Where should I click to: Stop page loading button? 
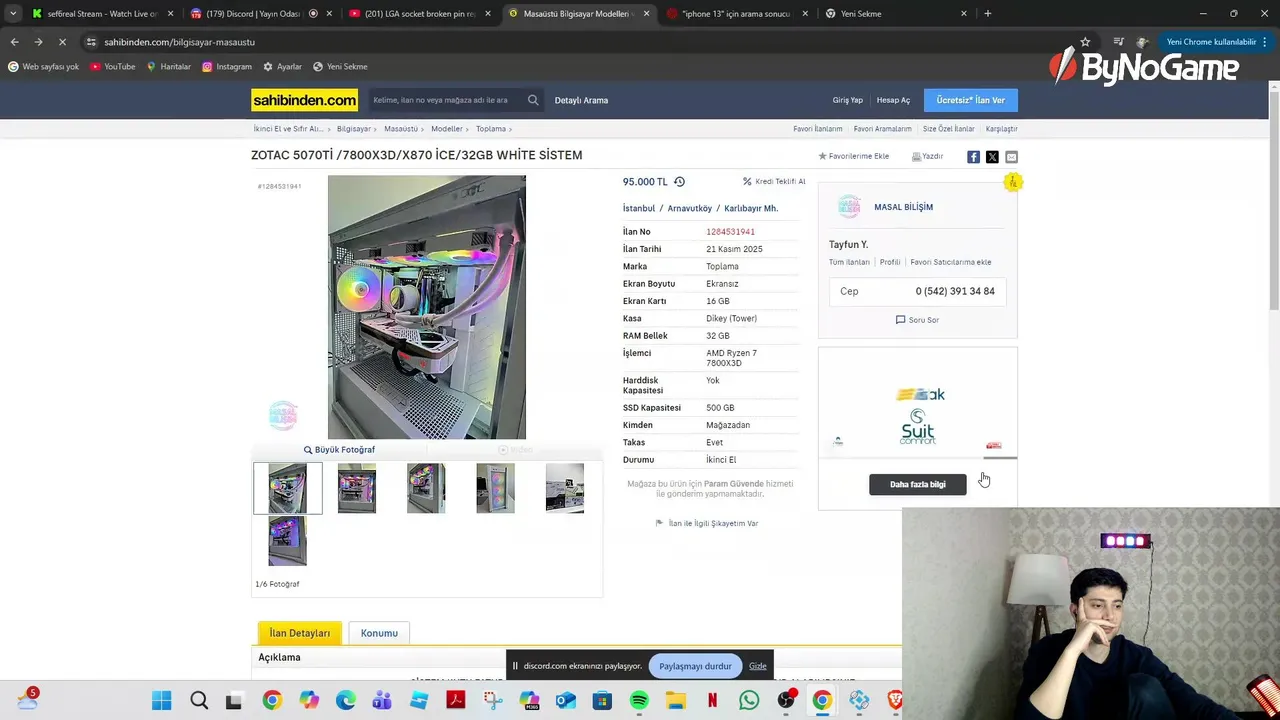[62, 42]
